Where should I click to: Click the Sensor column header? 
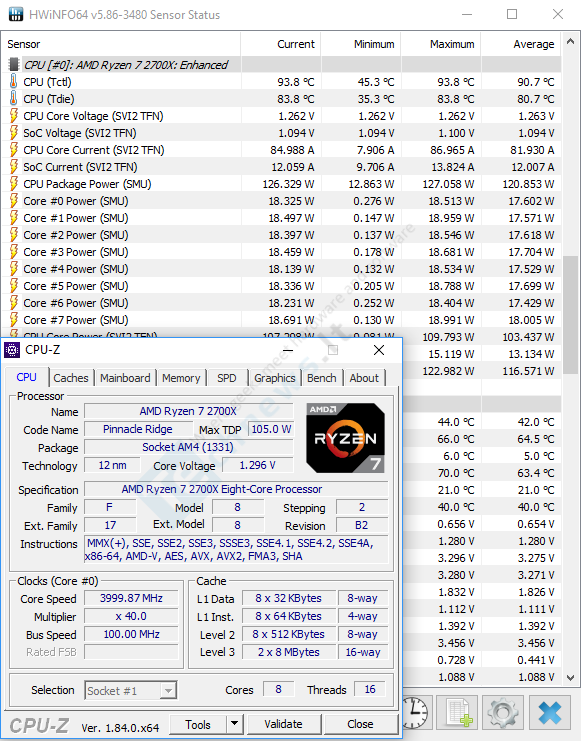121,44
